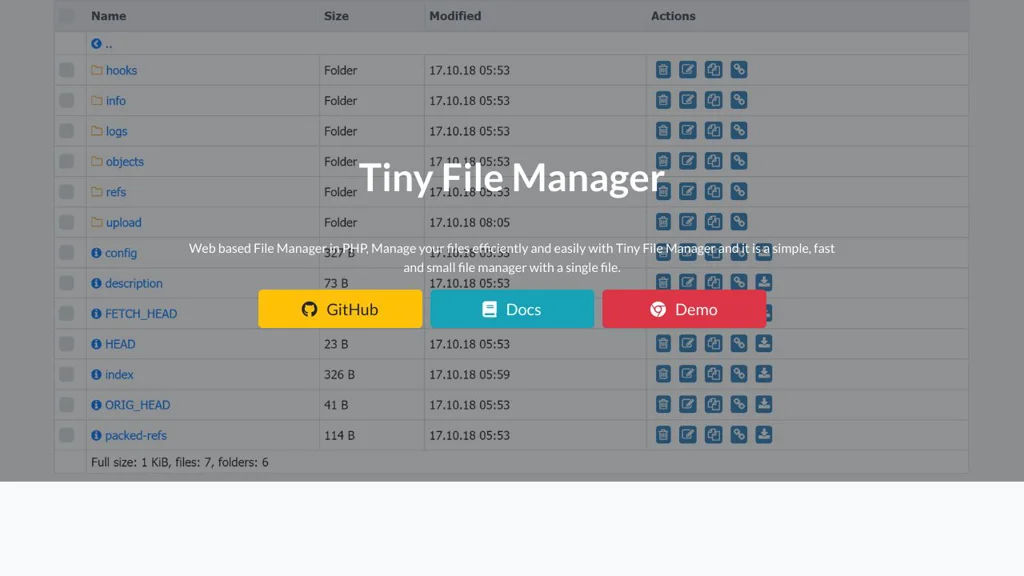Tick the checkbox for info folder
Viewport: 1024px width, 576px height.
[67, 101]
